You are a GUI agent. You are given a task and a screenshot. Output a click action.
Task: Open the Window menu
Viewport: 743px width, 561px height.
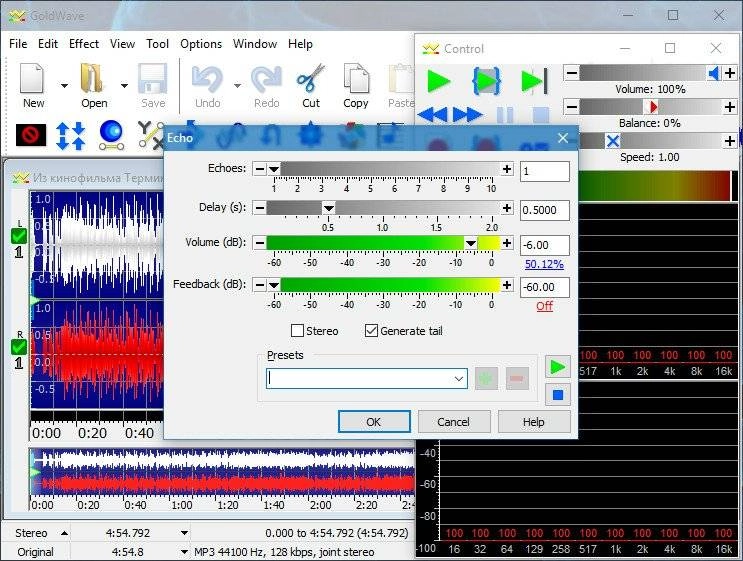[x=255, y=44]
